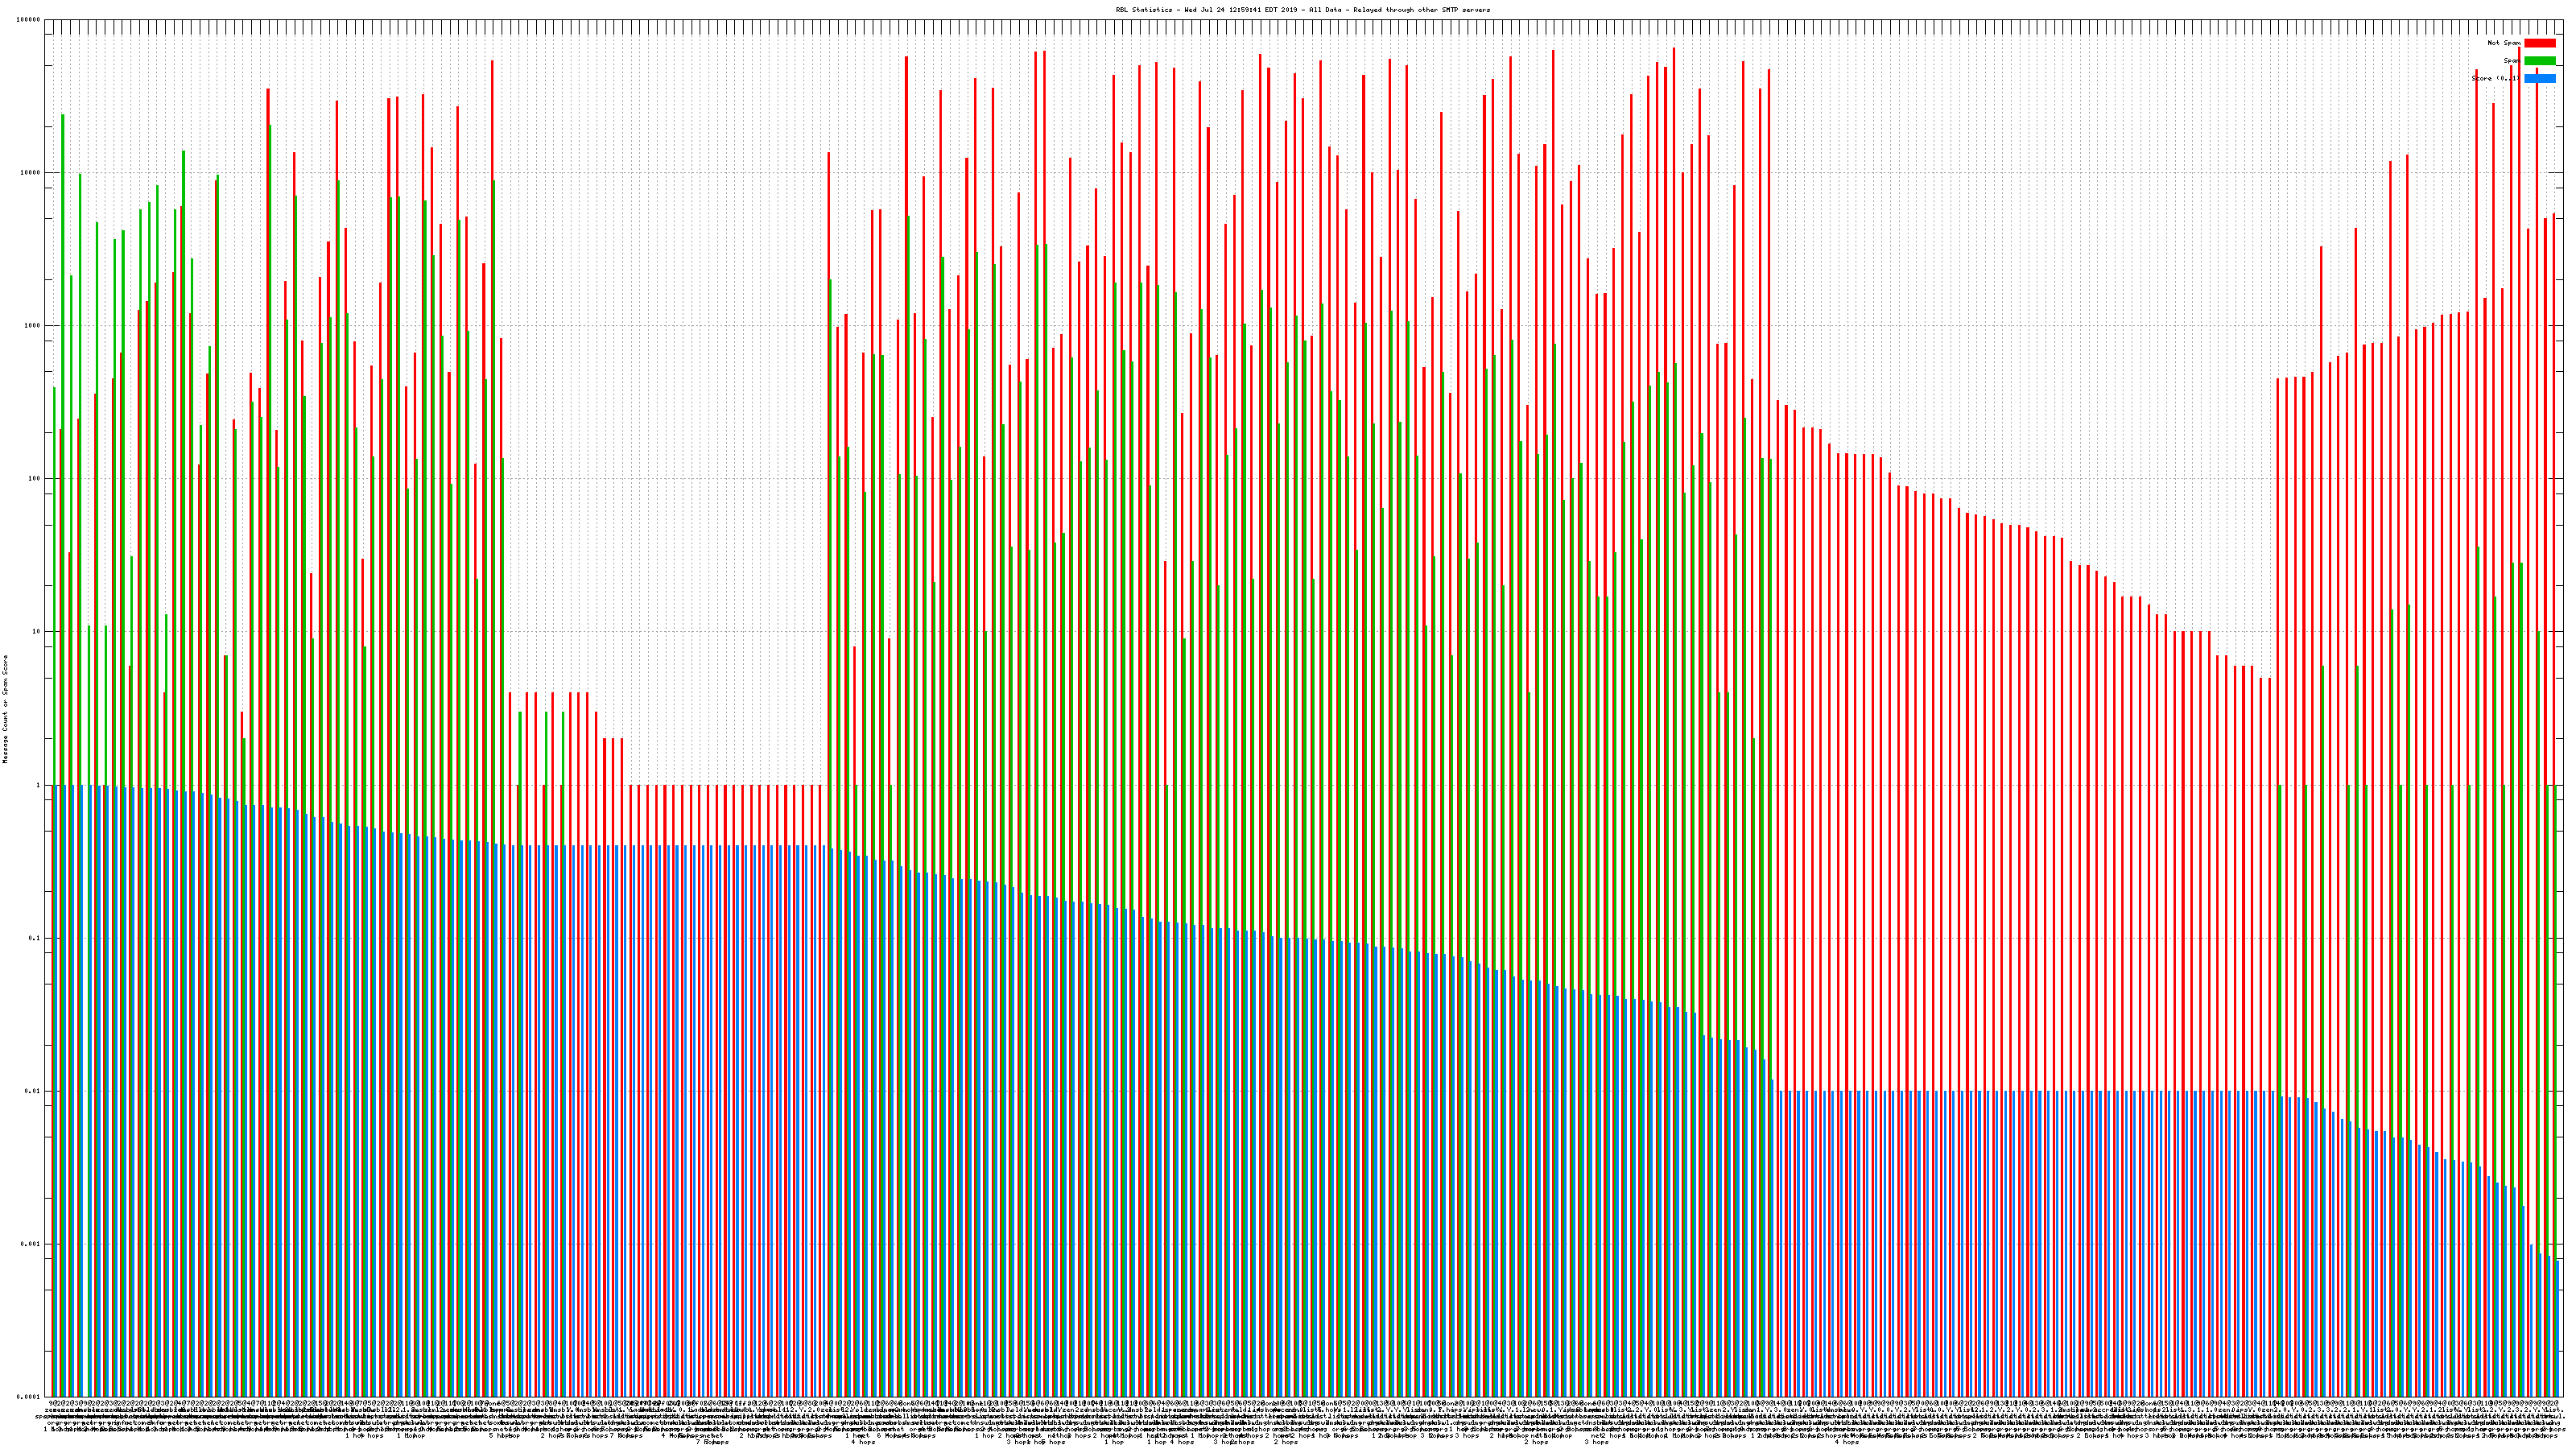
Task: Click the 10 y-axis tick label
Action: click(x=35, y=632)
